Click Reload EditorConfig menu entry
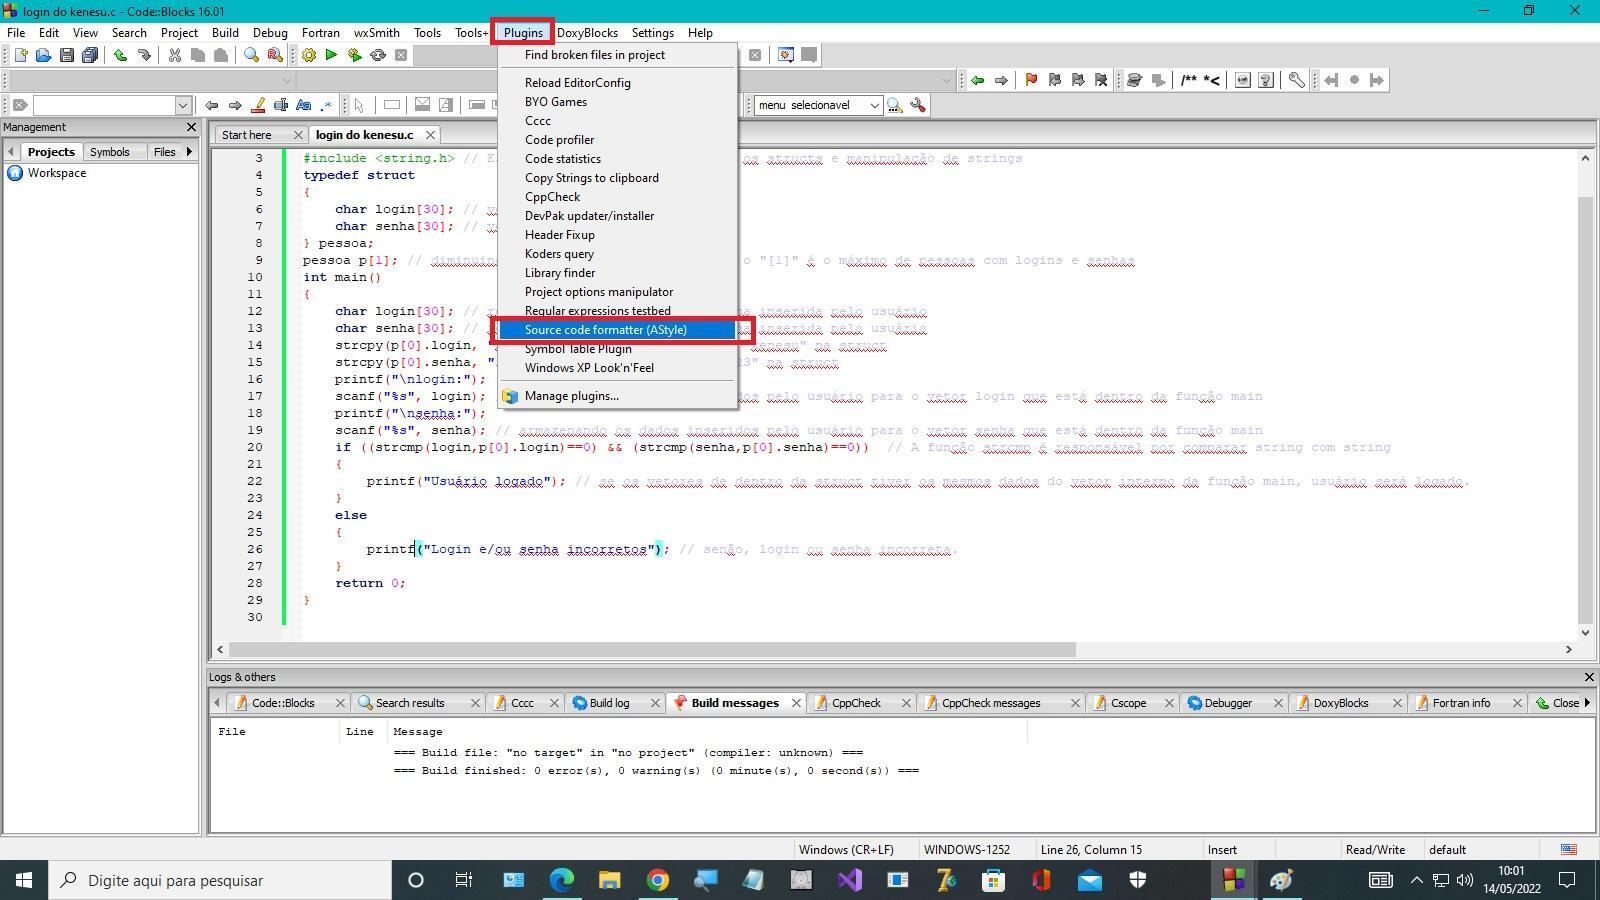1600x900 pixels. pyautogui.click(x=617, y=83)
